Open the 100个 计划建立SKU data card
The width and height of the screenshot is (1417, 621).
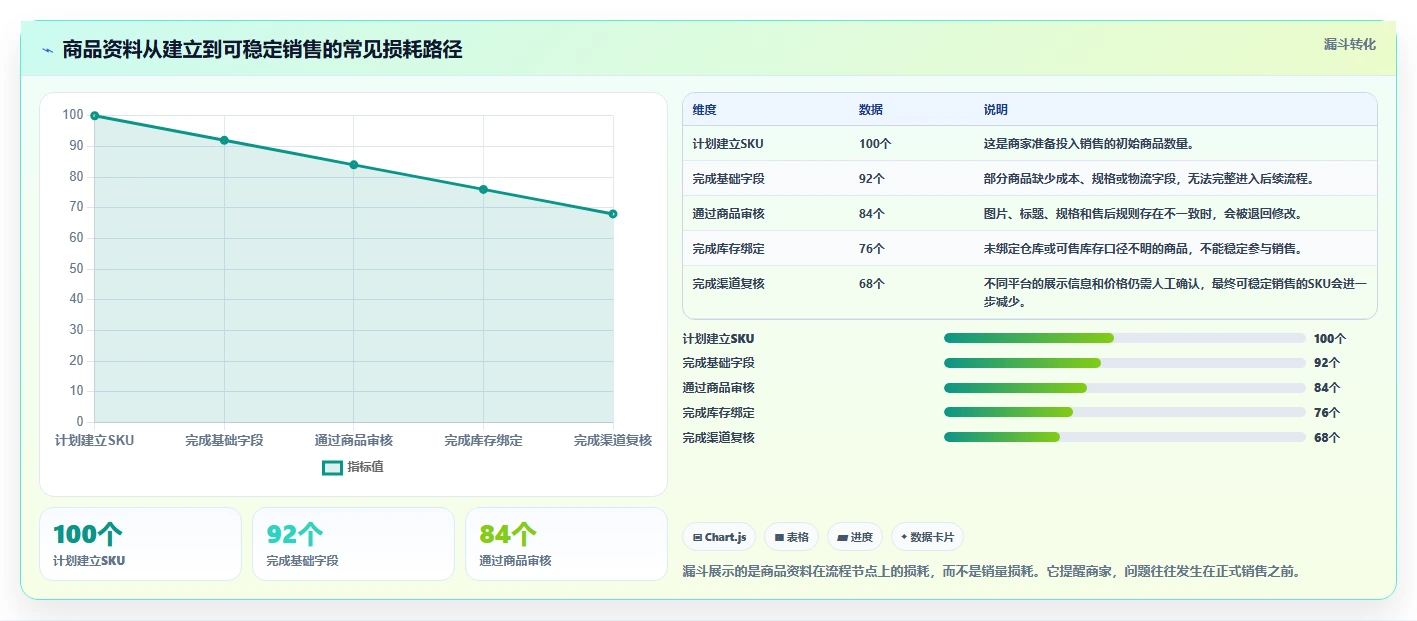(x=140, y=544)
